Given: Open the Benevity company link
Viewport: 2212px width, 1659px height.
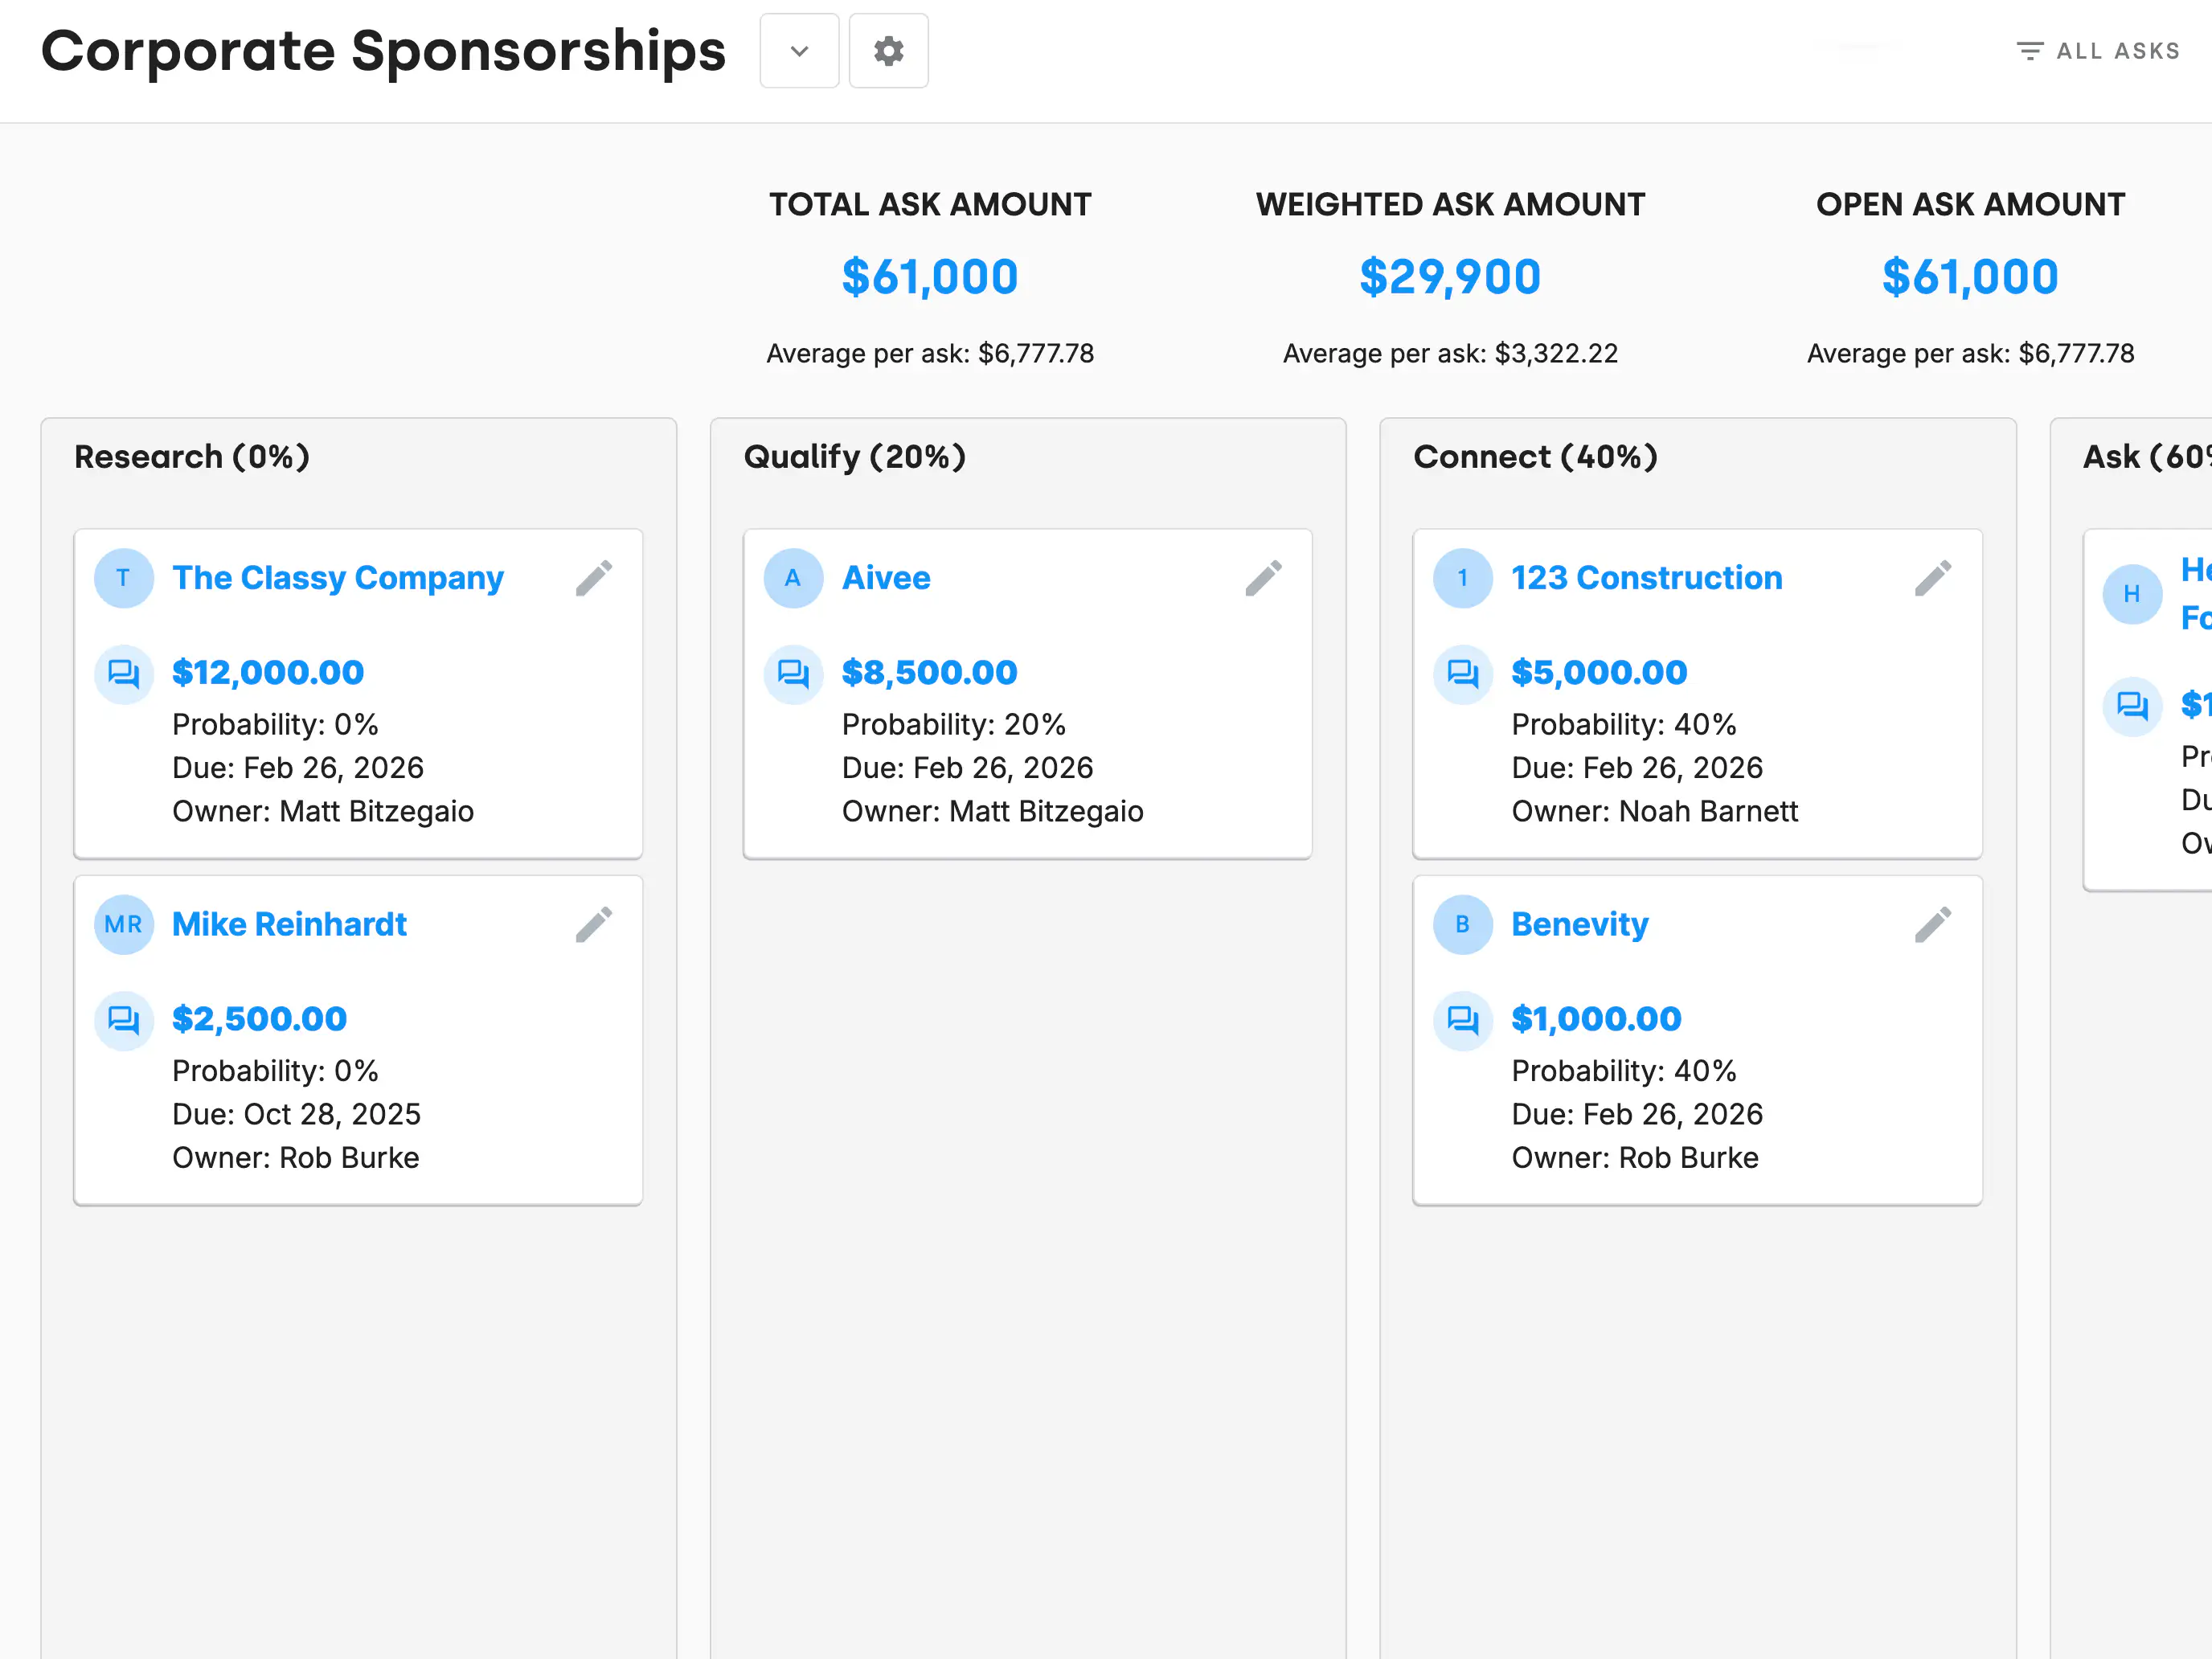Looking at the screenshot, I should click(x=1579, y=925).
